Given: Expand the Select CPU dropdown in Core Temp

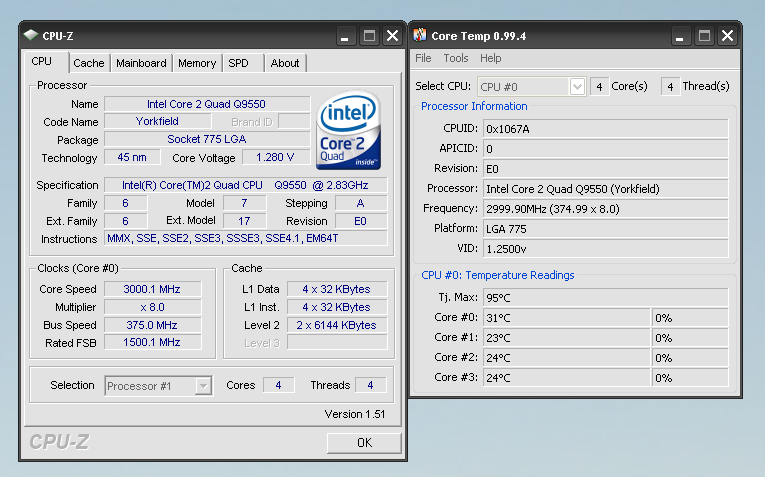Looking at the screenshot, I should coord(577,87).
